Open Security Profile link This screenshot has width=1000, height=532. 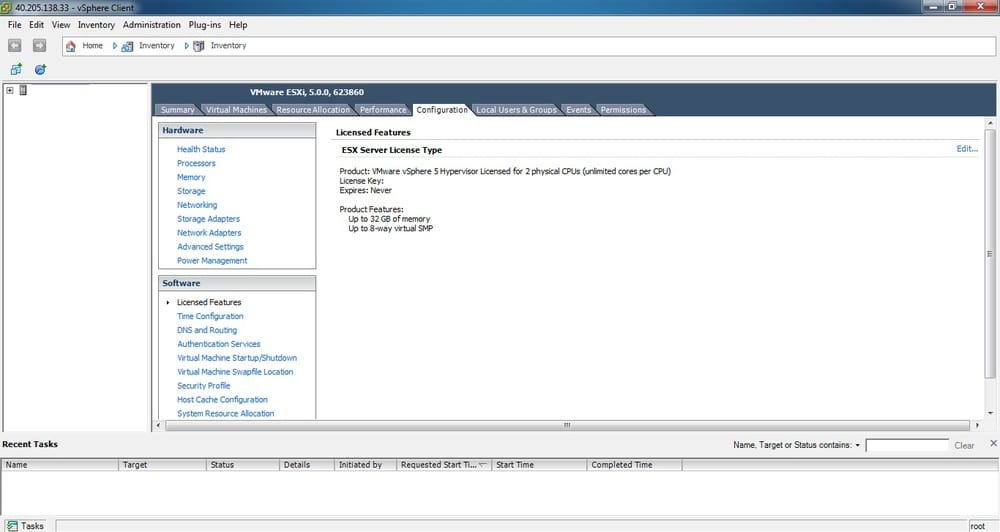pos(203,386)
